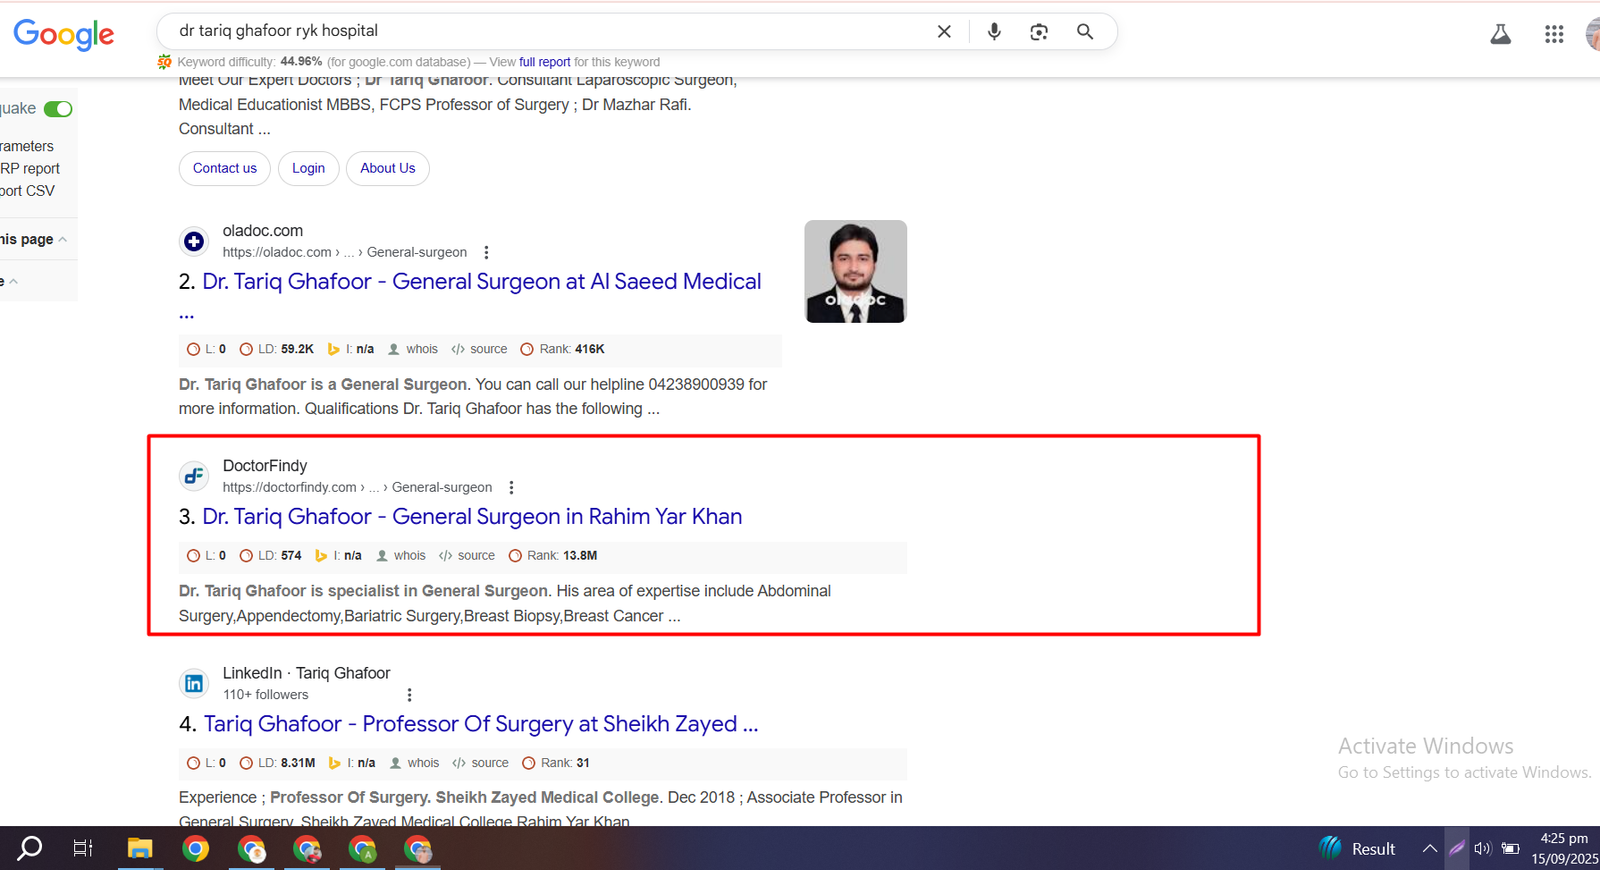Viewport: 1600px width, 870px height.
Task: Clear the search box text
Action: click(944, 32)
